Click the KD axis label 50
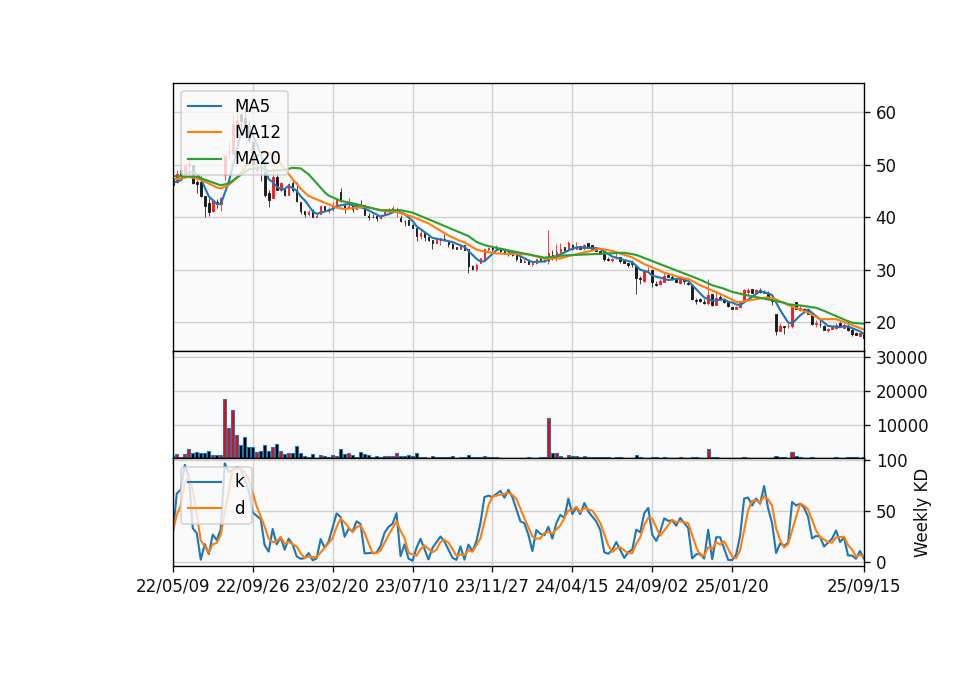Image resolution: width=960 pixels, height=690 pixels. (886, 511)
